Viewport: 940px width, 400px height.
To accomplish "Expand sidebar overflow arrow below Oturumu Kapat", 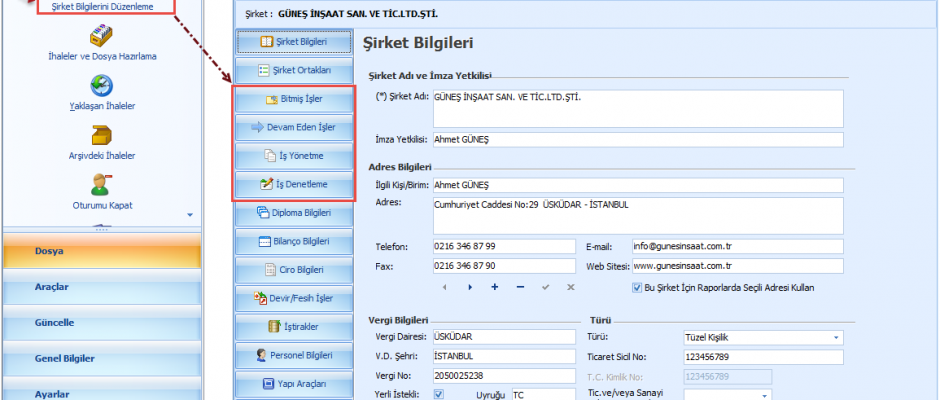I will coord(190,214).
